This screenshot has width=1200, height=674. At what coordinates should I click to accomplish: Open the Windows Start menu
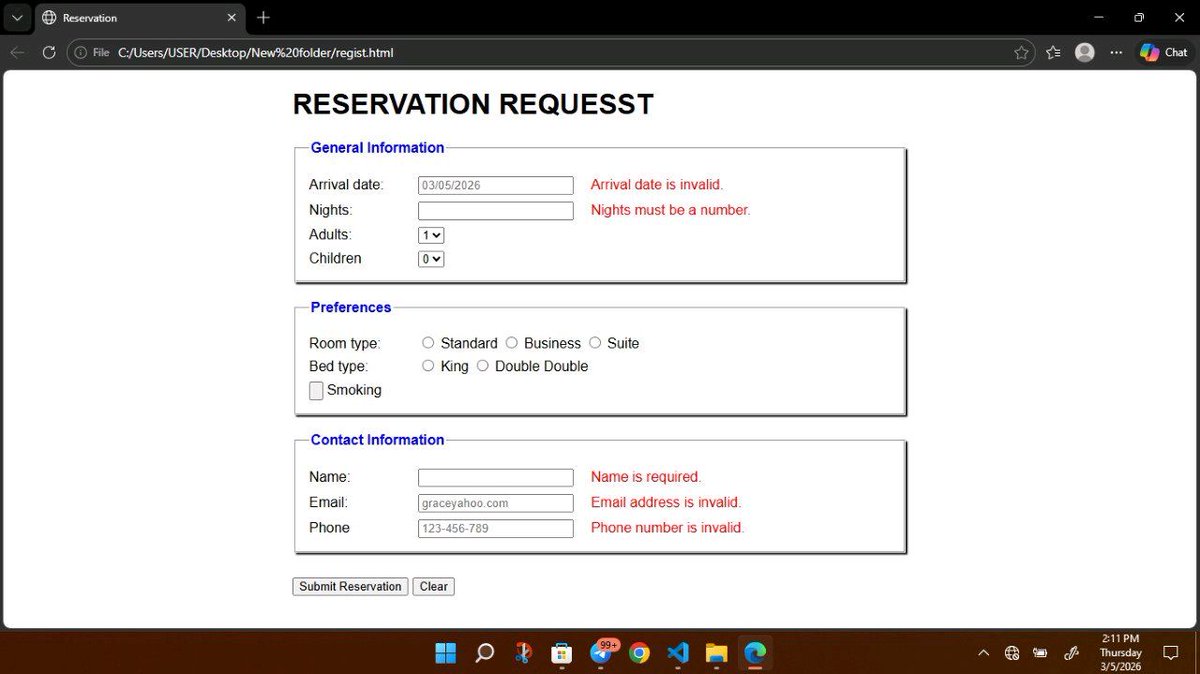tap(446, 653)
